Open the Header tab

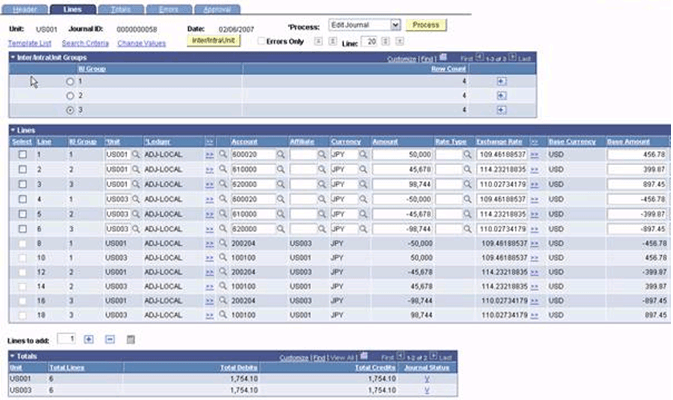(24, 9)
